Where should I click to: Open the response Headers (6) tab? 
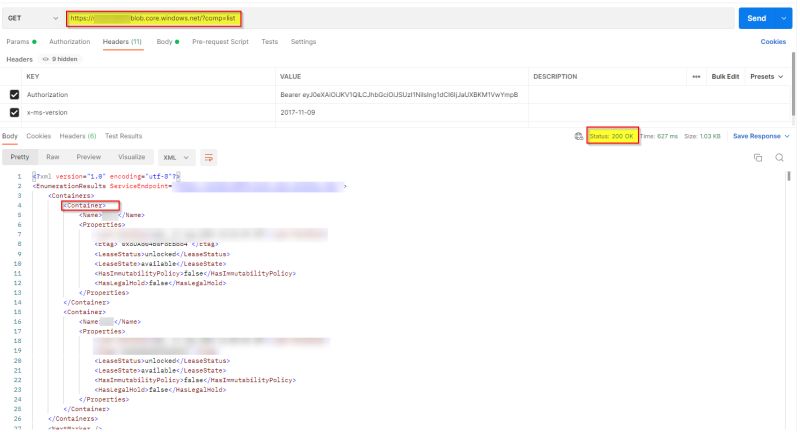pyautogui.click(x=78, y=136)
